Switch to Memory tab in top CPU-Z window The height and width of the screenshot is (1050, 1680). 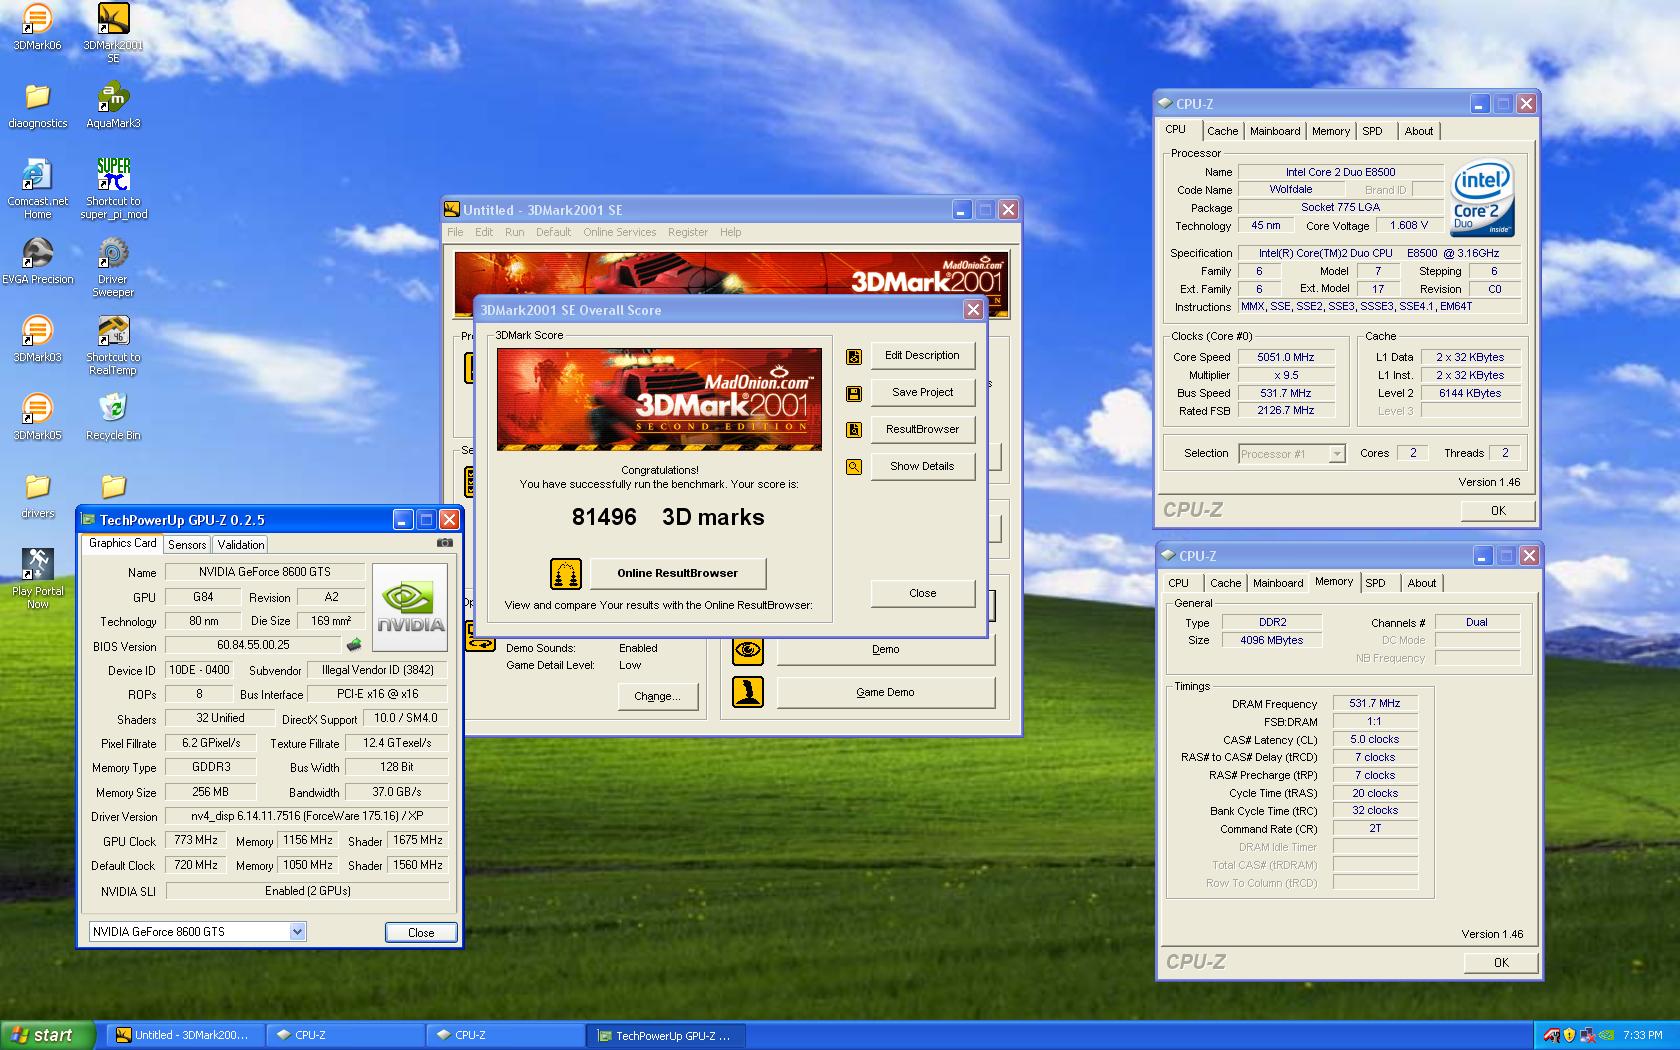coord(1331,131)
